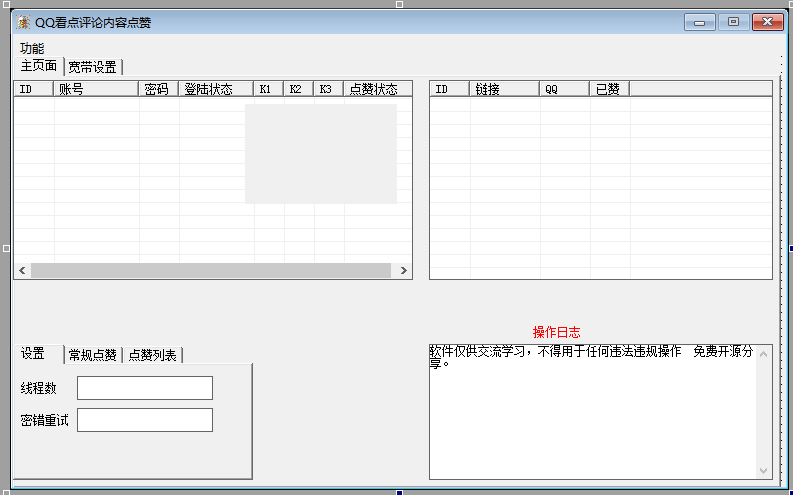This screenshot has height=495, width=793.
Task: Click the 点赞状态 column header
Action: tap(378, 89)
